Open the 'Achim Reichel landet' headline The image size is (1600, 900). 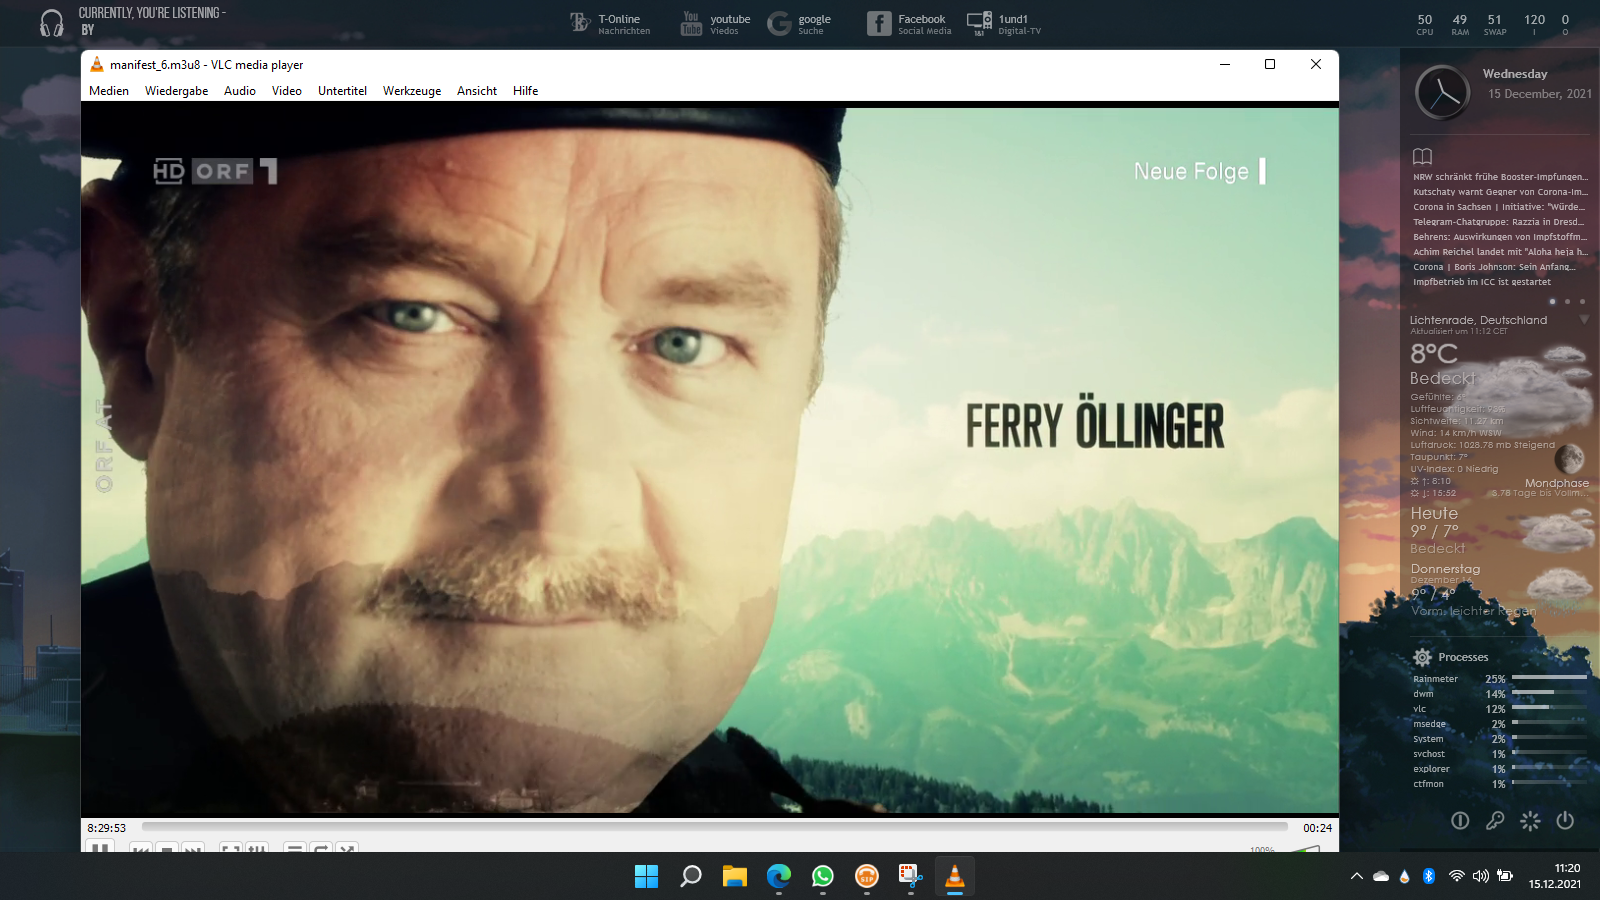click(1500, 252)
